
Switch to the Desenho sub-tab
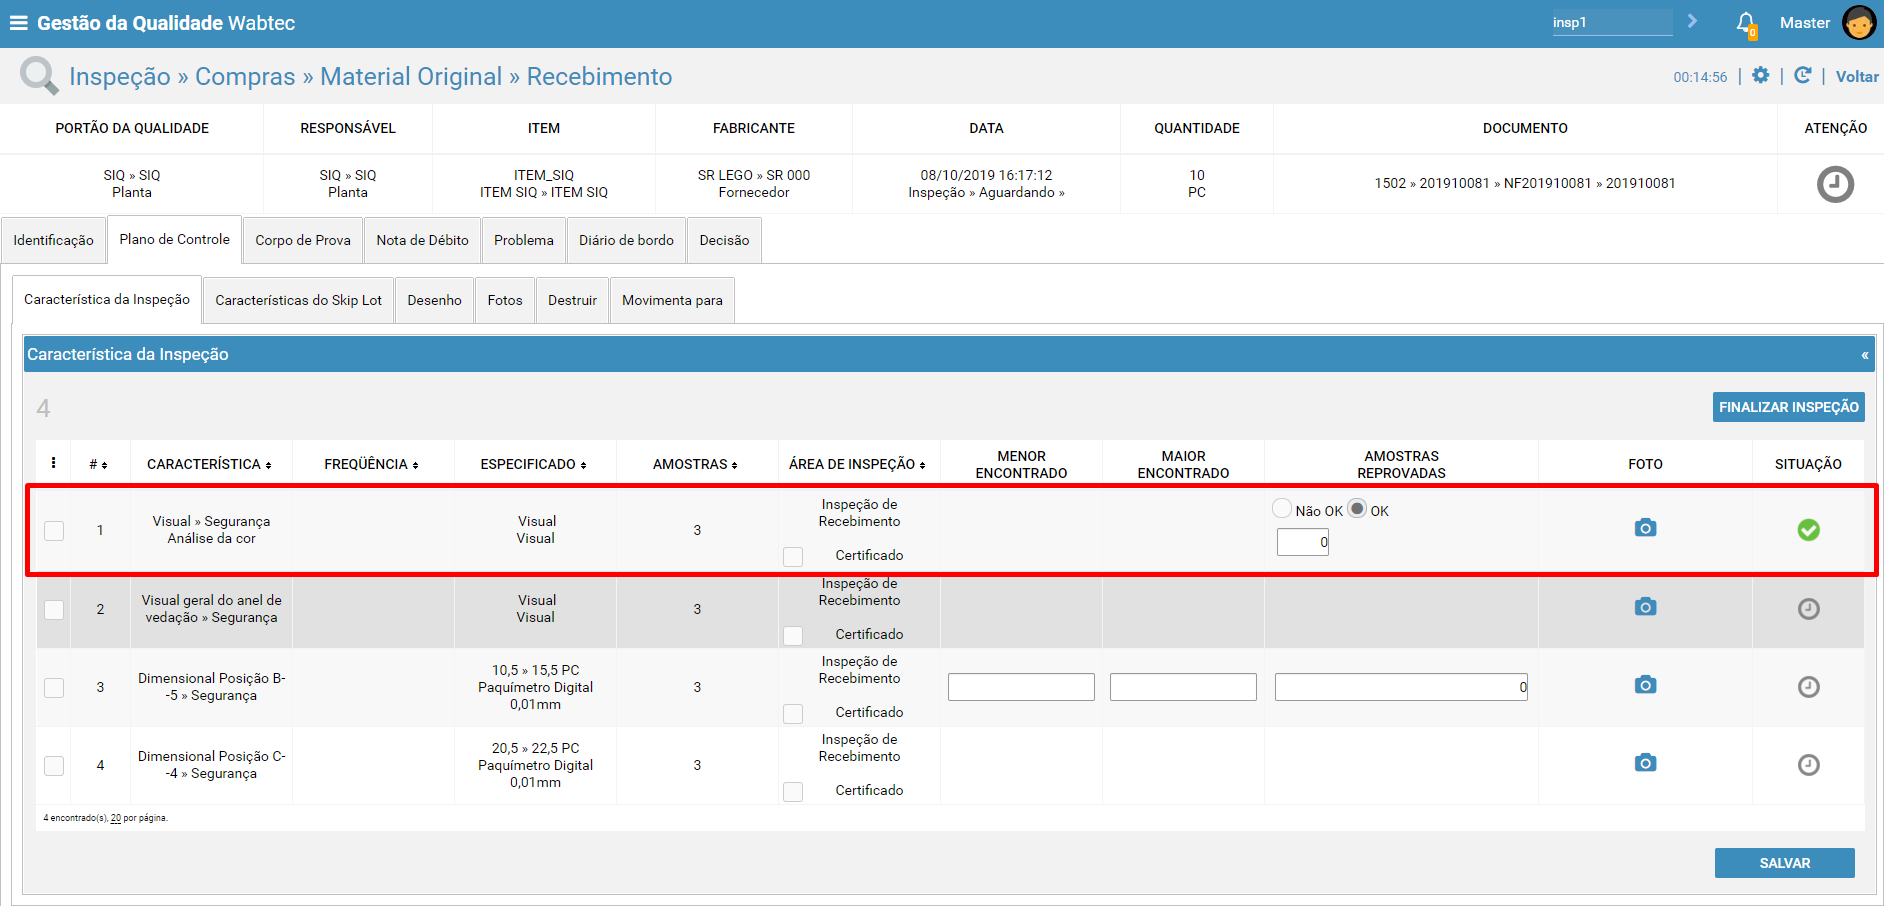click(434, 300)
